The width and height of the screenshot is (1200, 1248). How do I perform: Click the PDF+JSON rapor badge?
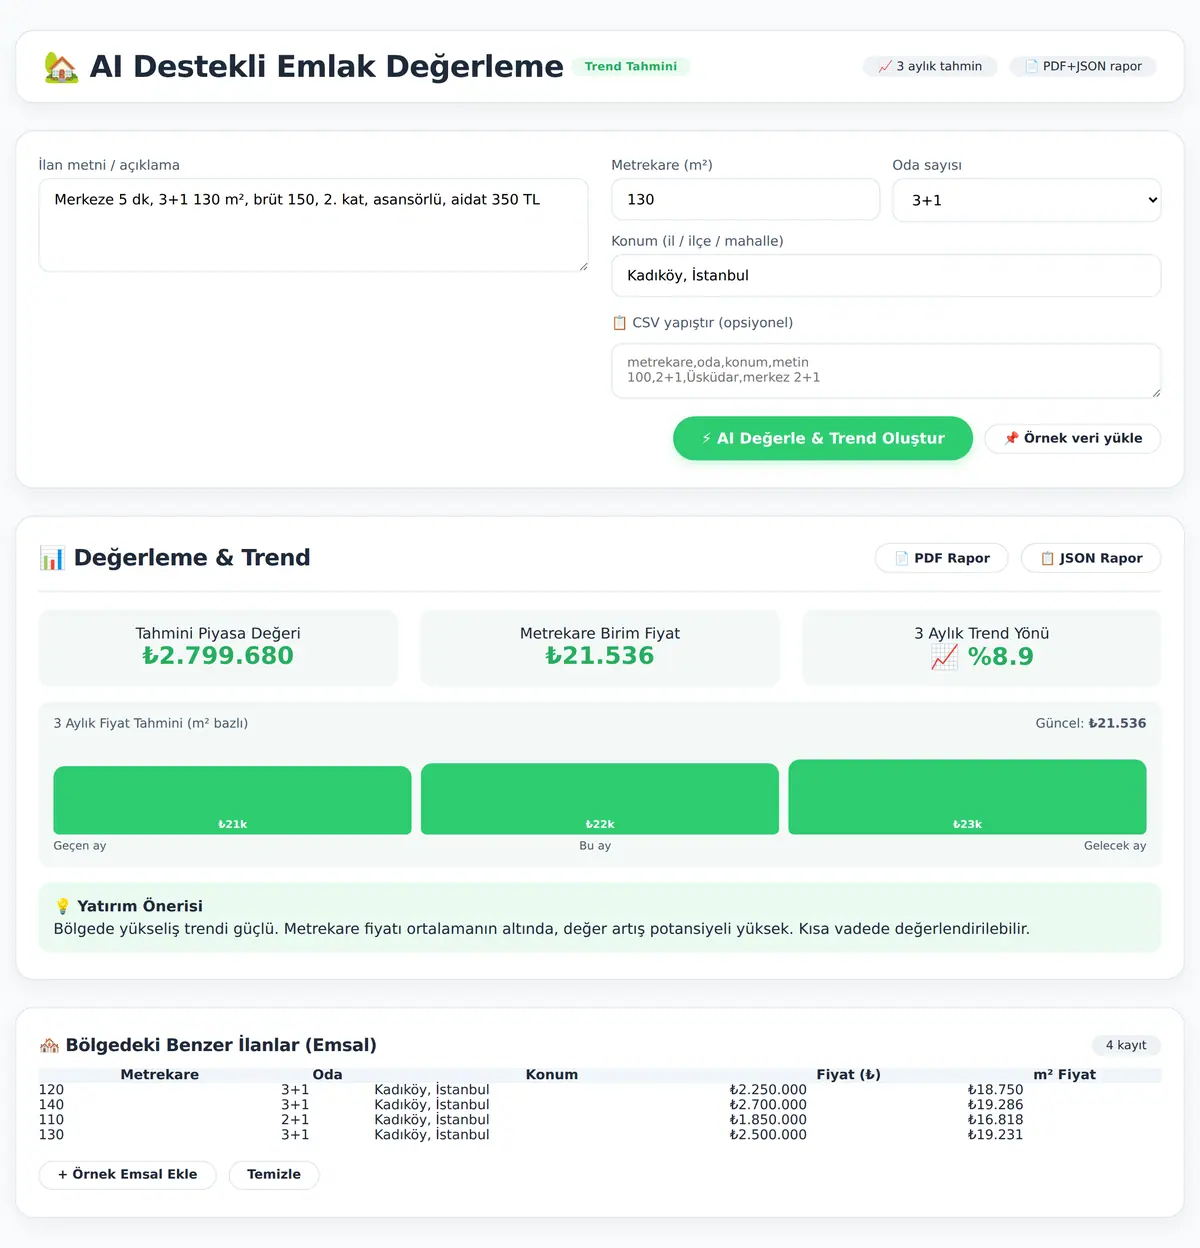click(x=1083, y=66)
